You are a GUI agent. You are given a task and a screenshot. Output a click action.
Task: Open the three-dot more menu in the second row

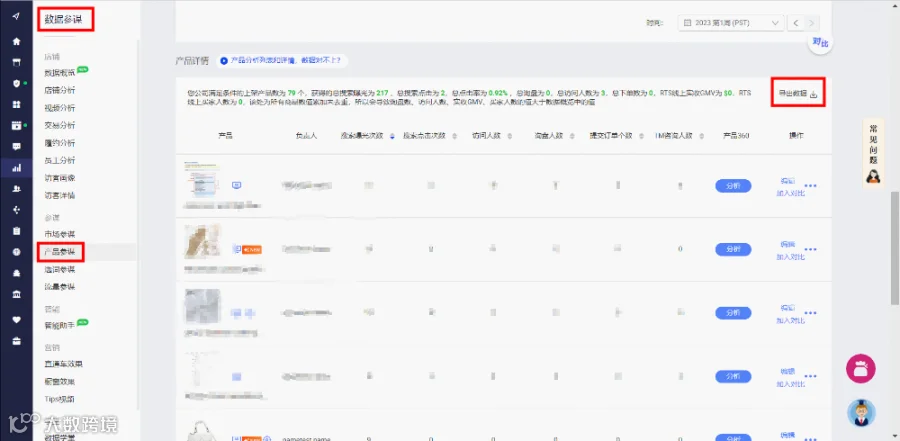[x=810, y=249]
